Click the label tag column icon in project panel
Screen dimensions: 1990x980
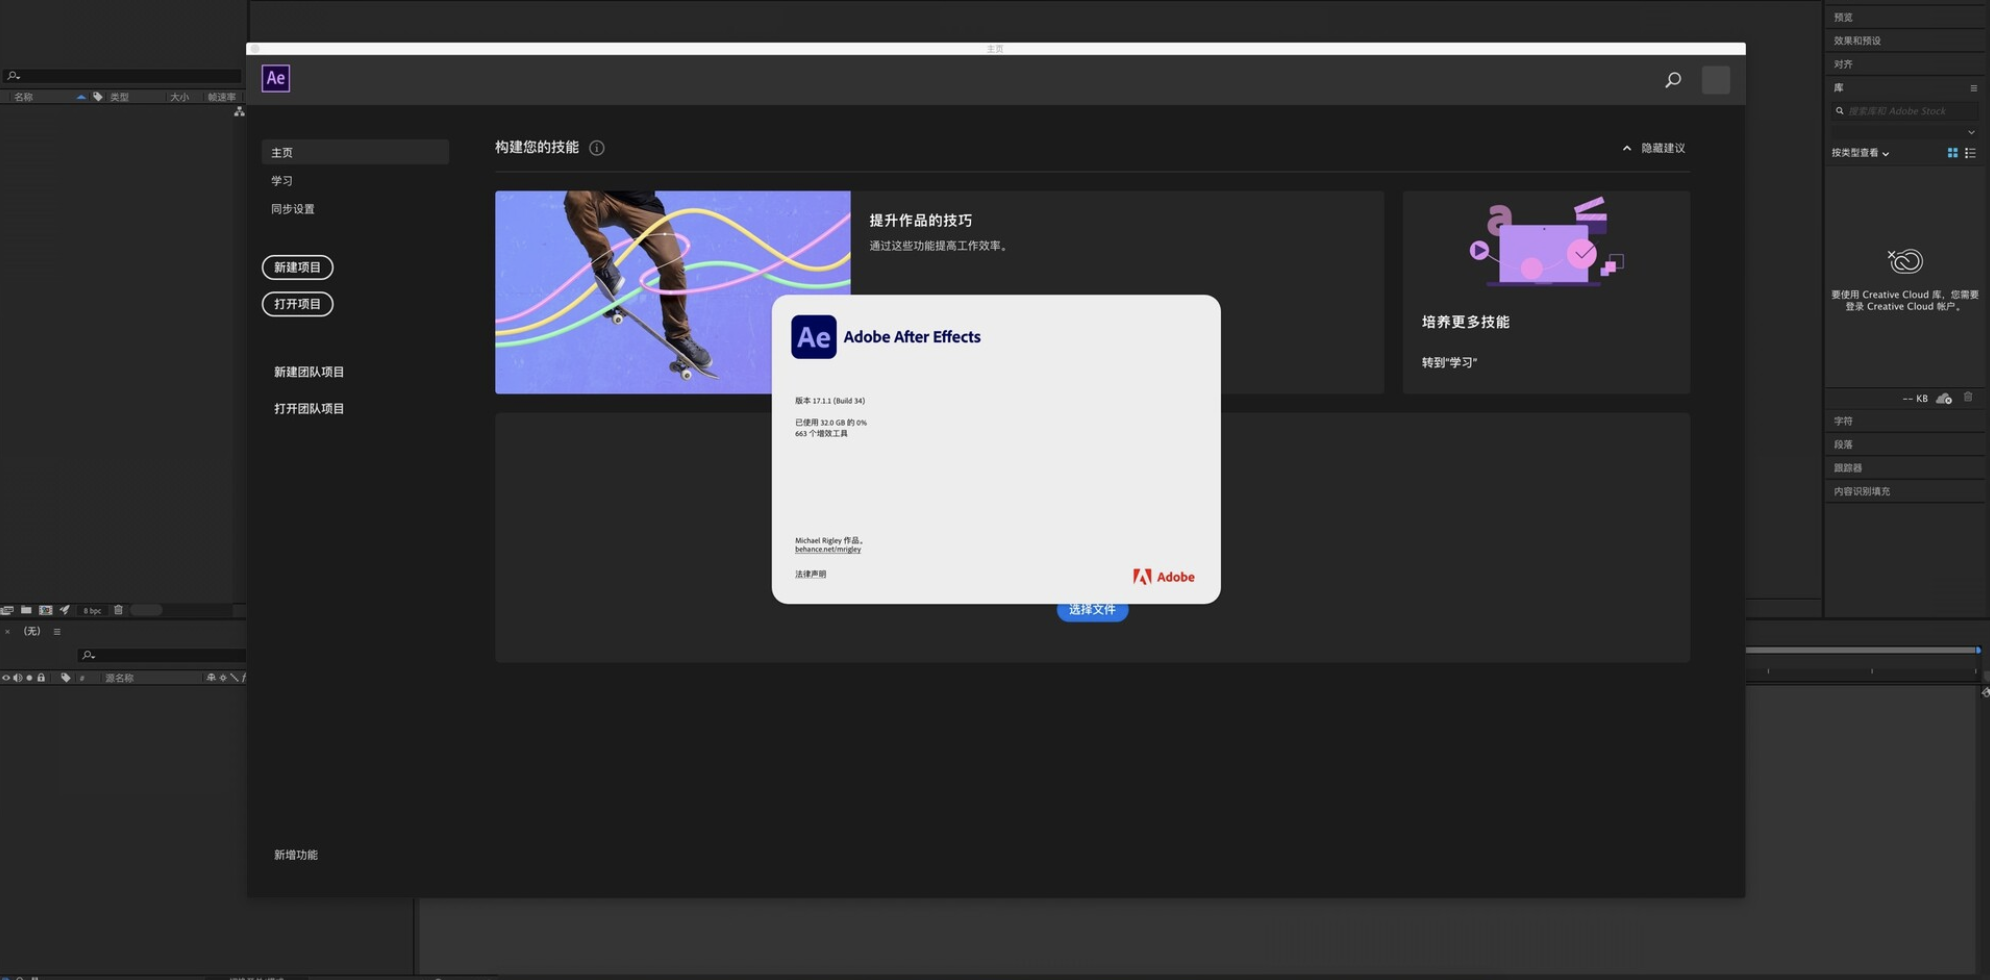tap(98, 97)
